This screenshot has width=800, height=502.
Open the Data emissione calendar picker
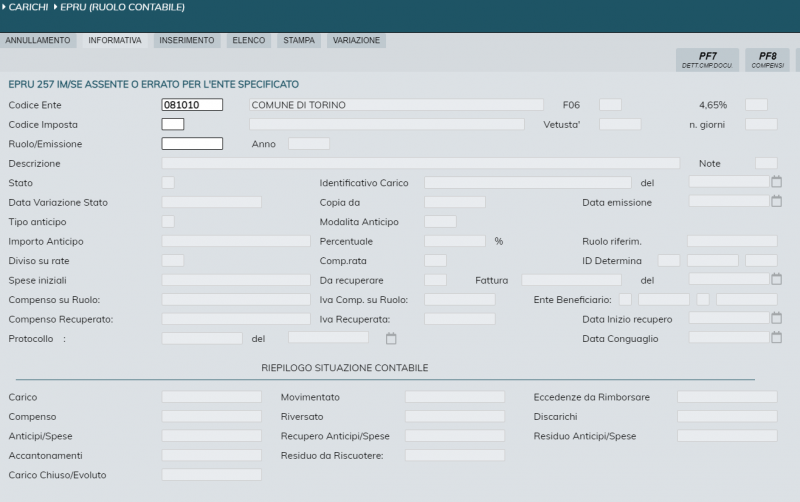click(x=776, y=201)
